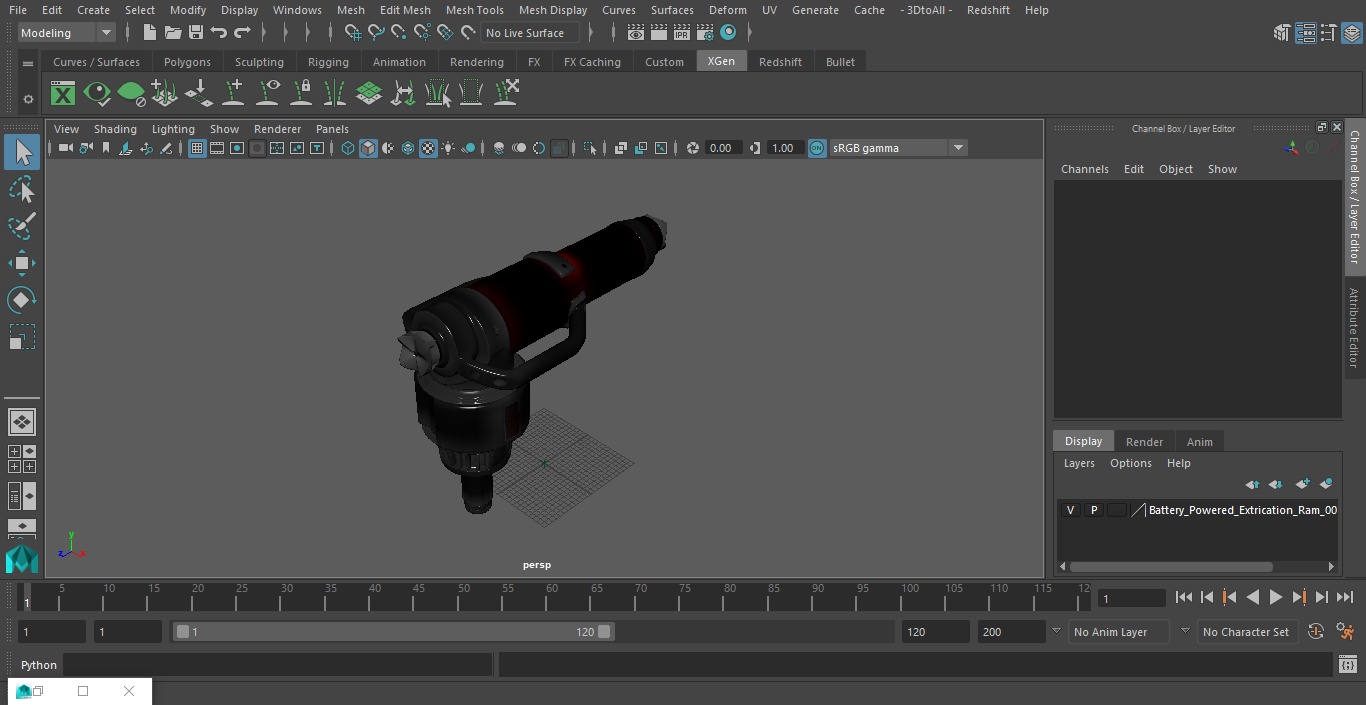
Task: Toggle layer visibility V box
Action: [x=1070, y=510]
